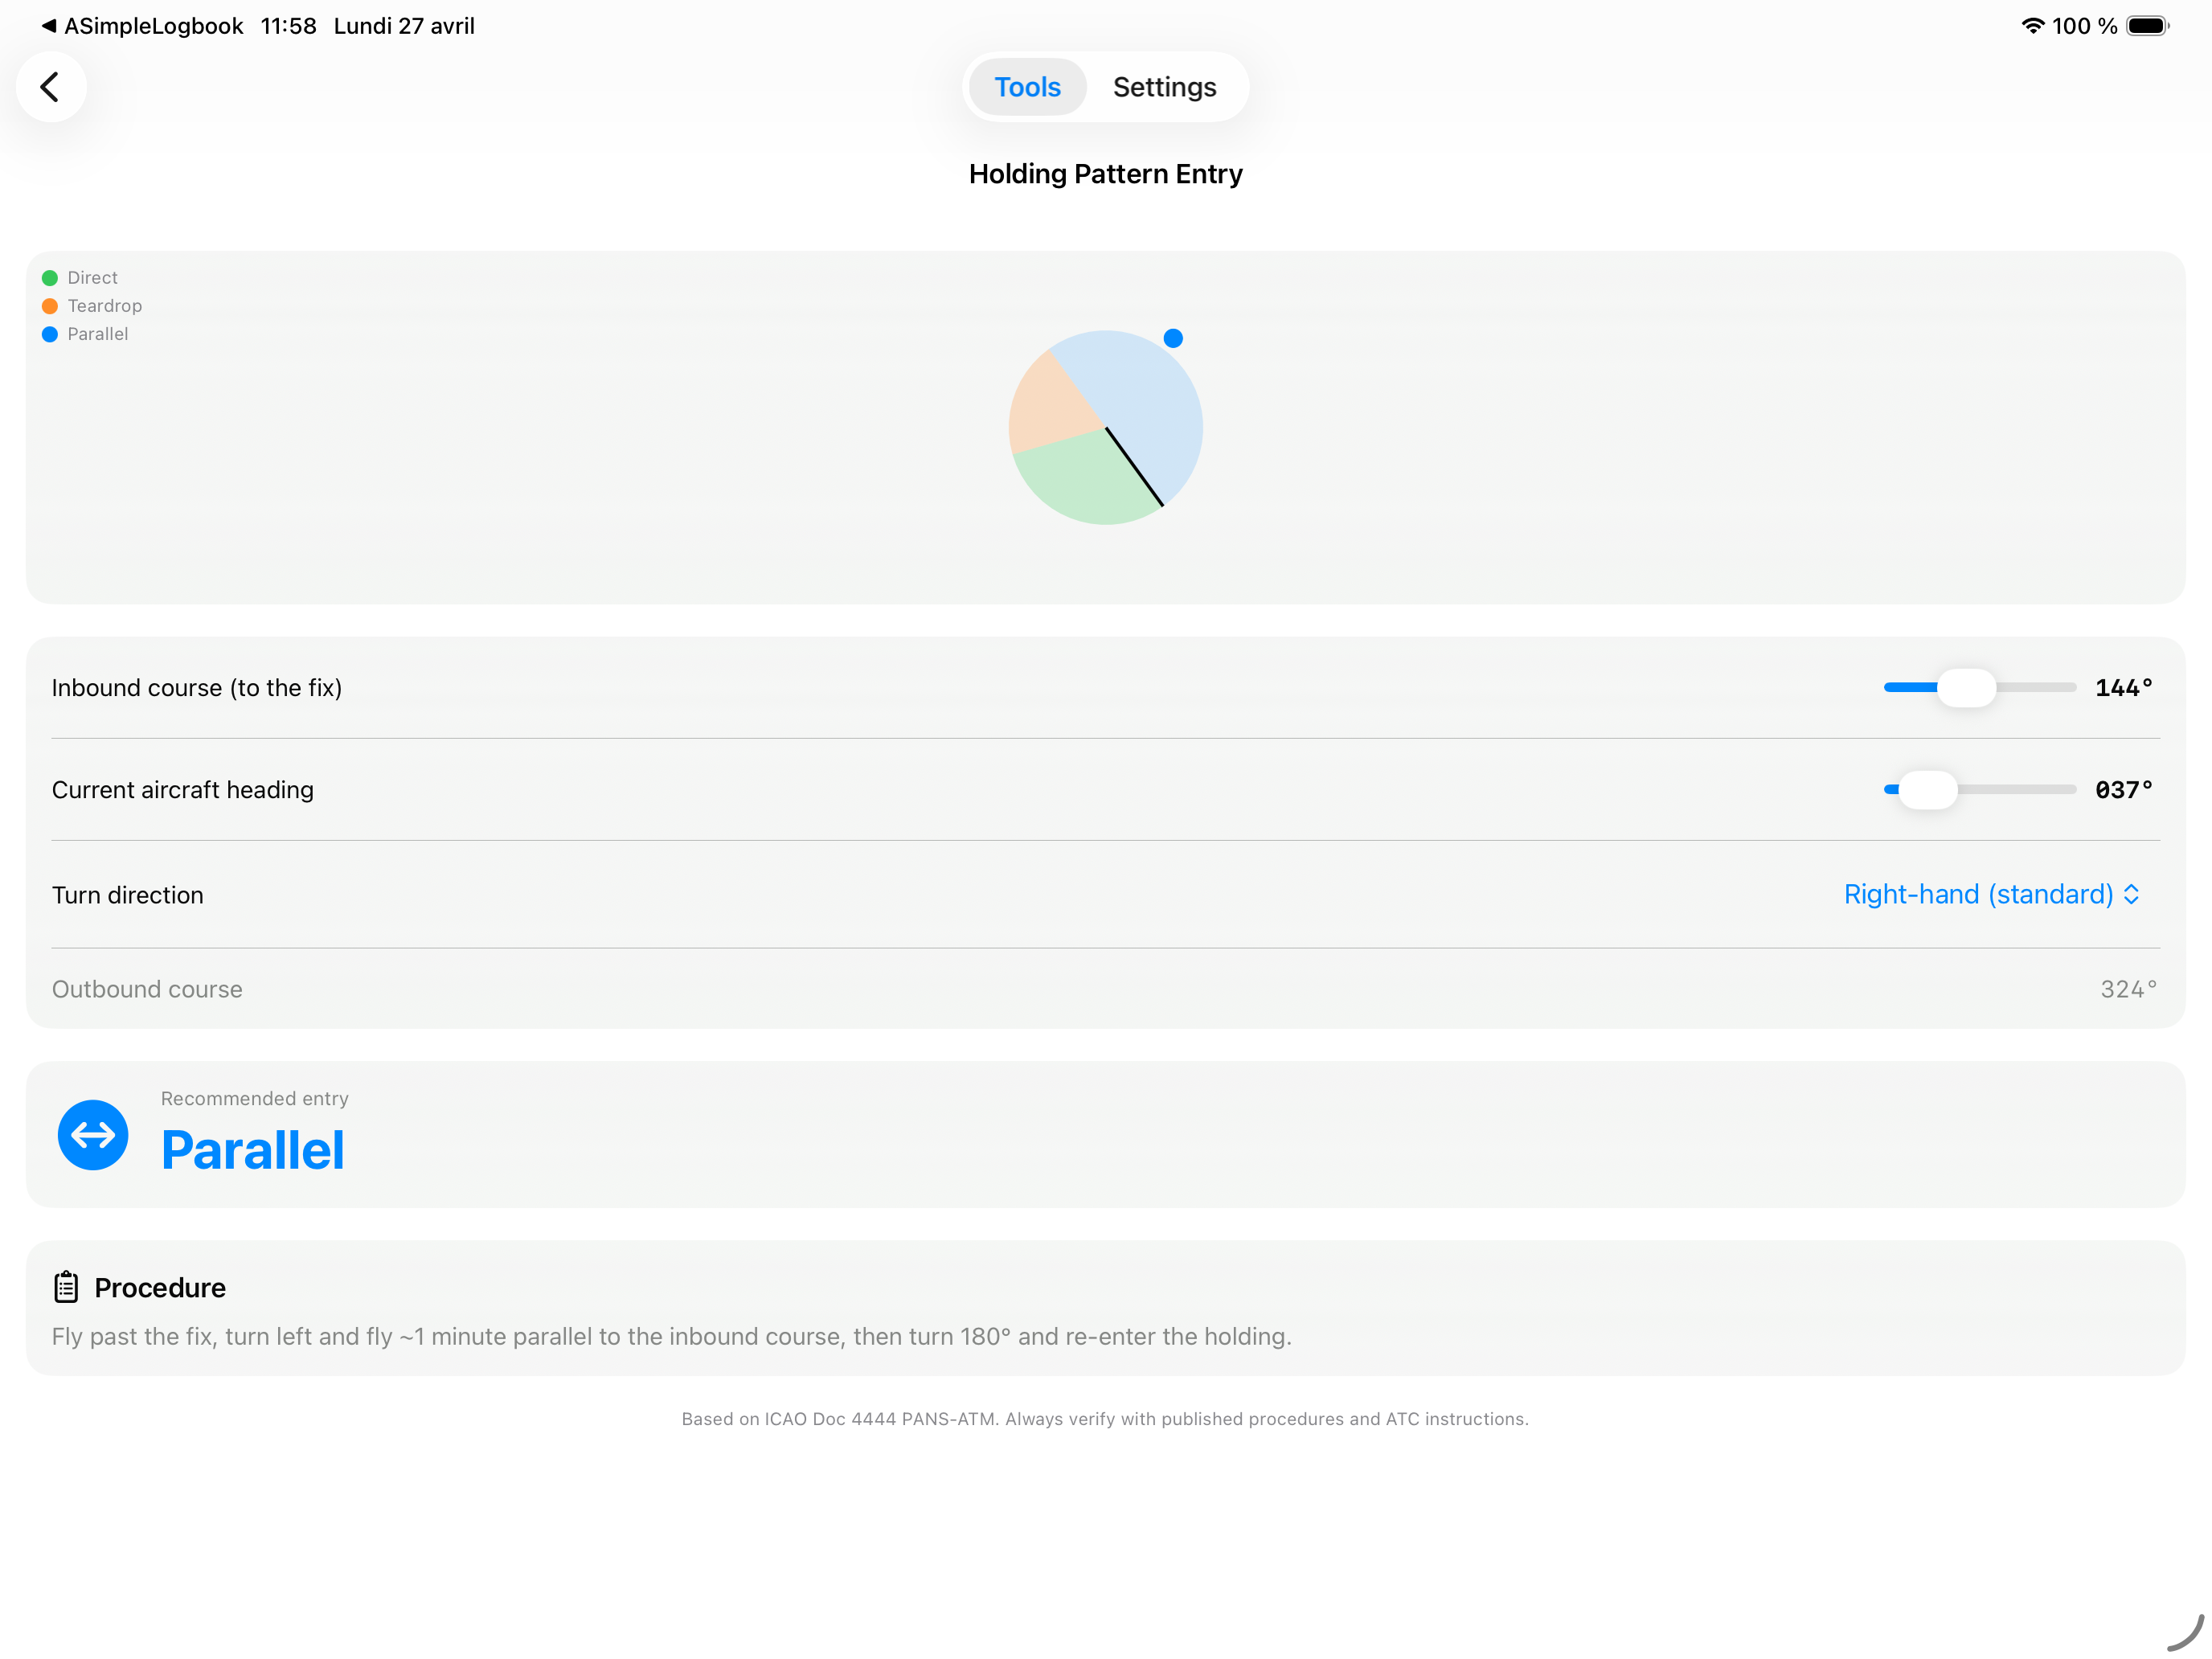Click the '144°' inbound course value
The image size is (2212, 1659).
2124,688
